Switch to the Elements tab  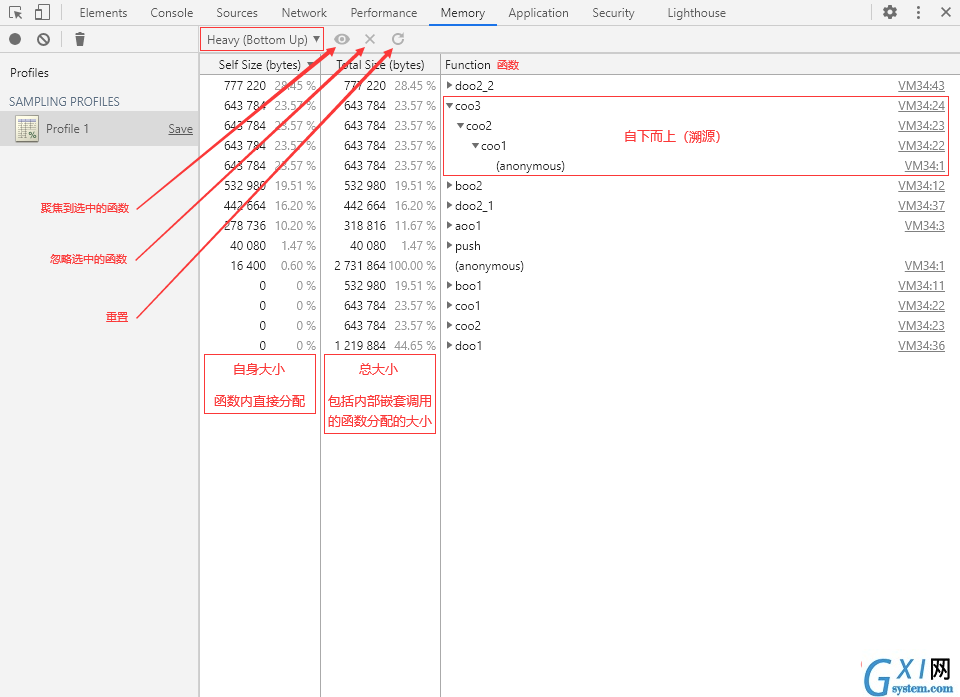tap(103, 13)
